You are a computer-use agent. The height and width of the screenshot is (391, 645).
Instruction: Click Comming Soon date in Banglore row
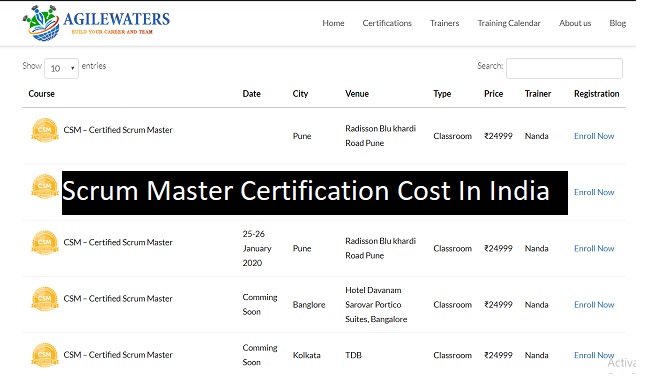coord(260,304)
